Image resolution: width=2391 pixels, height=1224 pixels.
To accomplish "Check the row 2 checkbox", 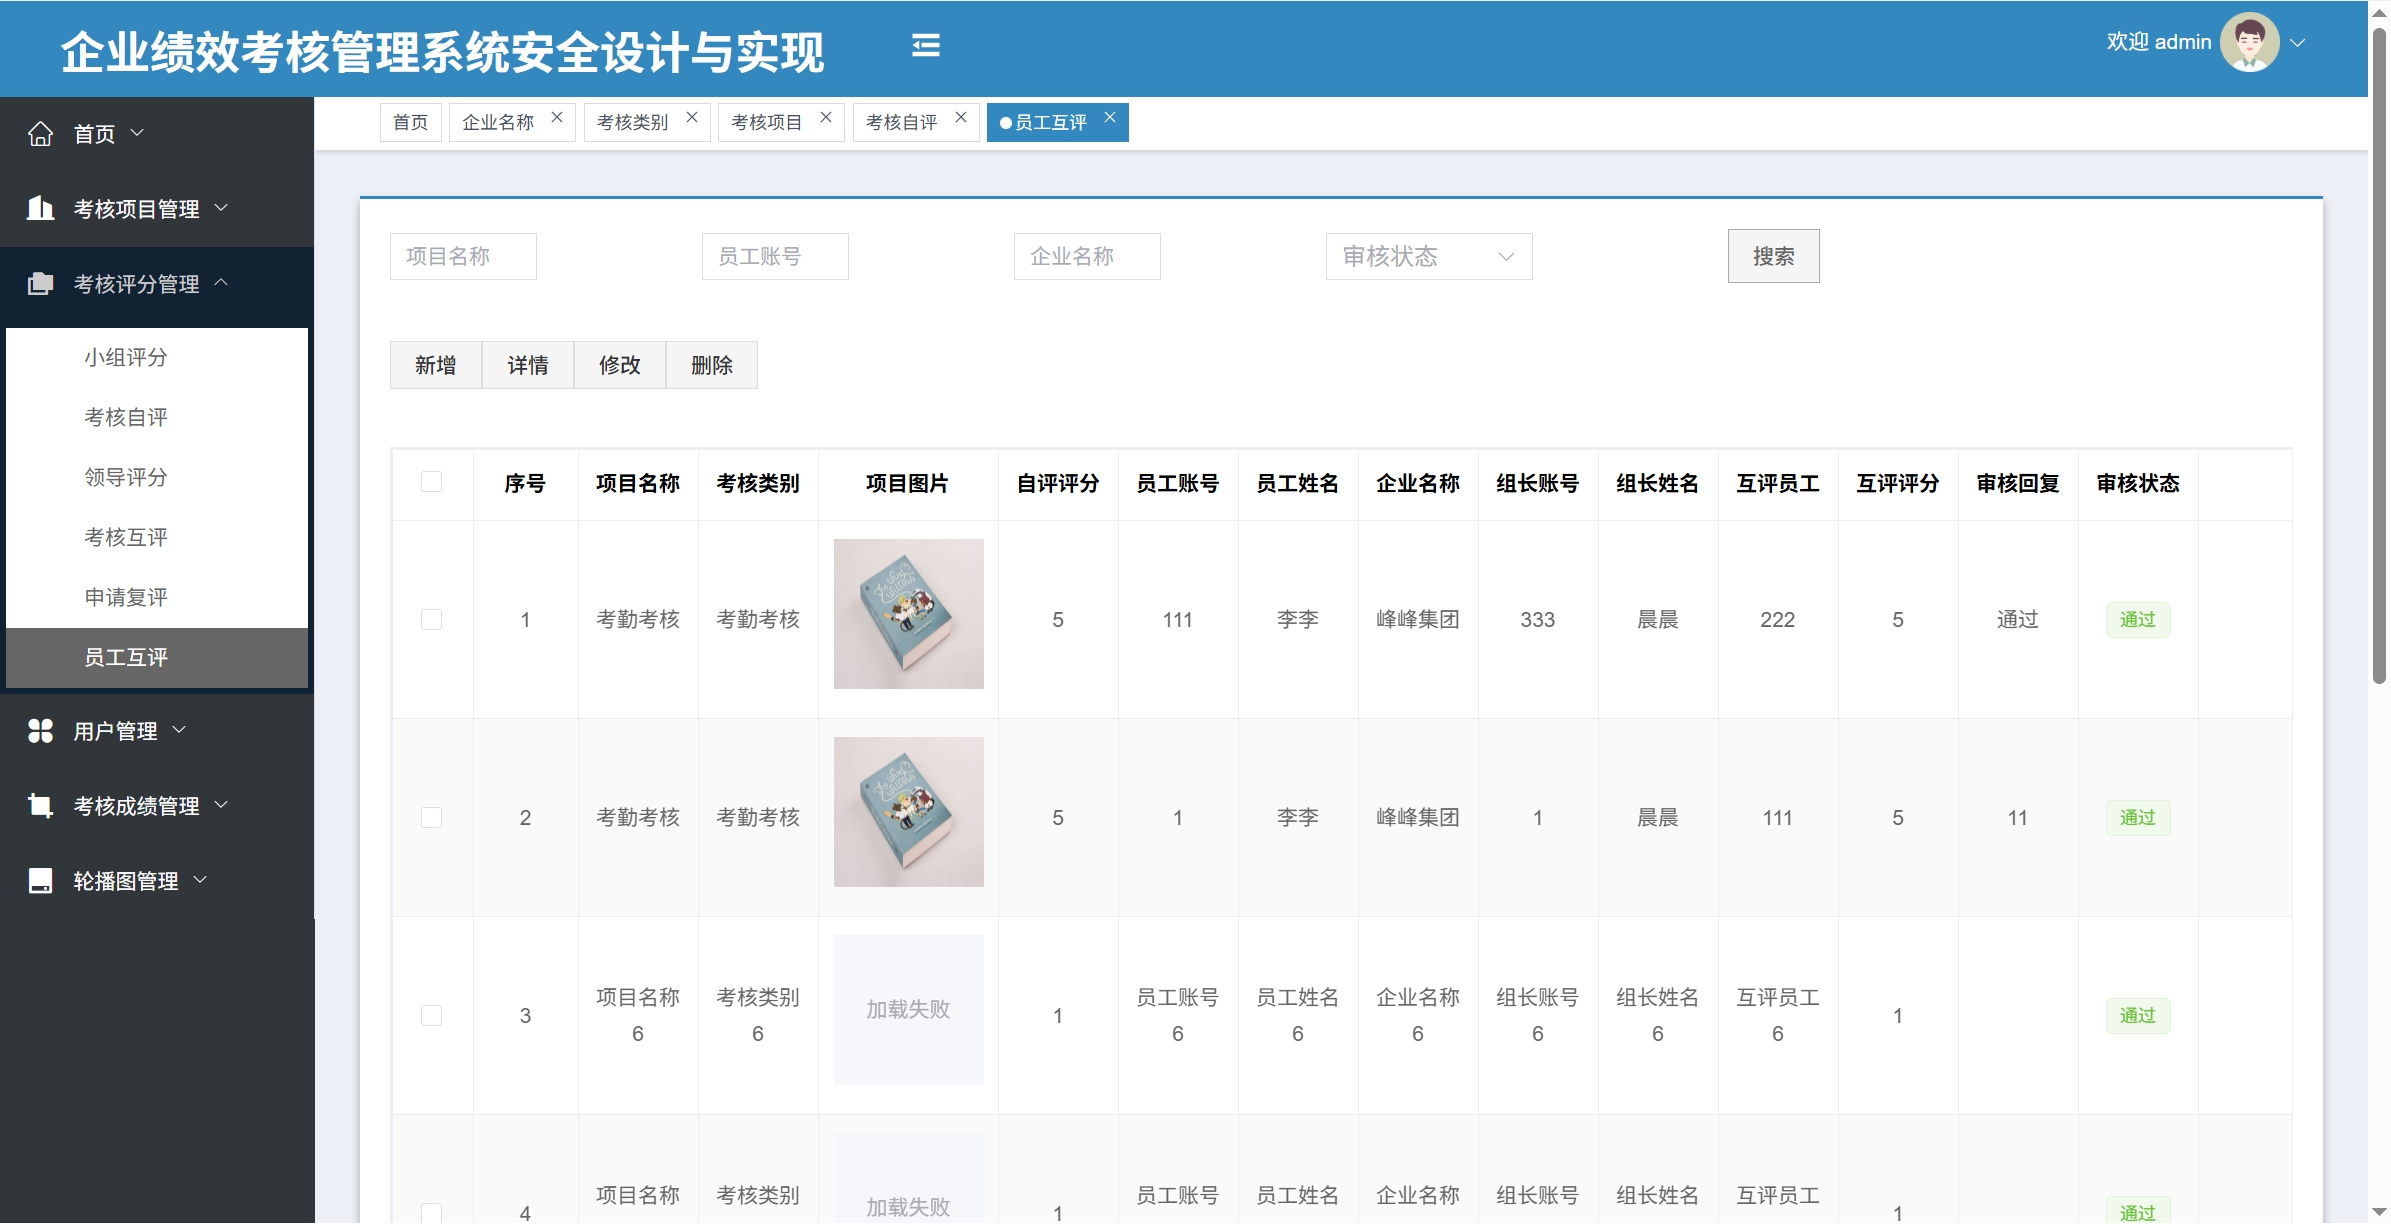I will point(431,818).
